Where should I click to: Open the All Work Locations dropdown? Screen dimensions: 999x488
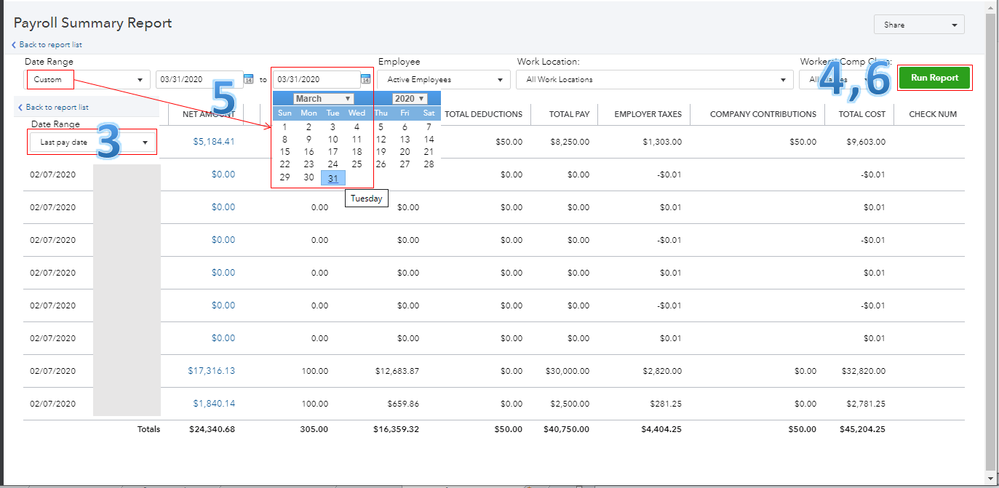coord(654,80)
